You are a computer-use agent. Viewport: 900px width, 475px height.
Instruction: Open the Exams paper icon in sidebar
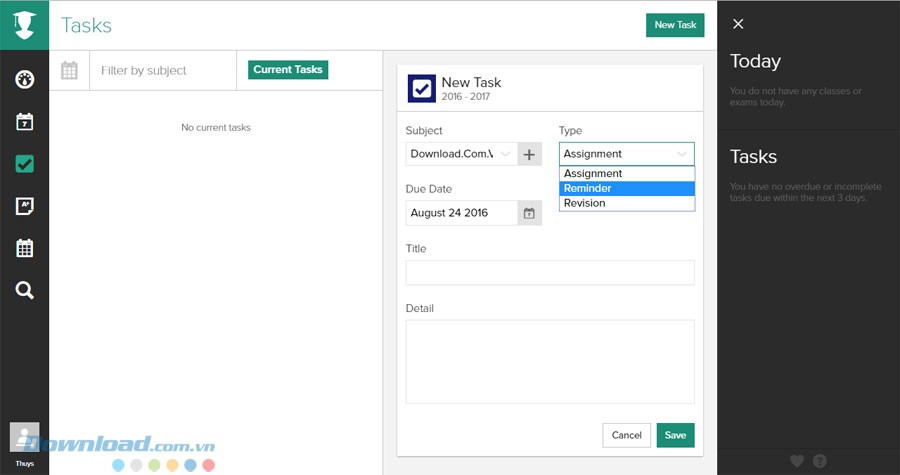(x=25, y=206)
